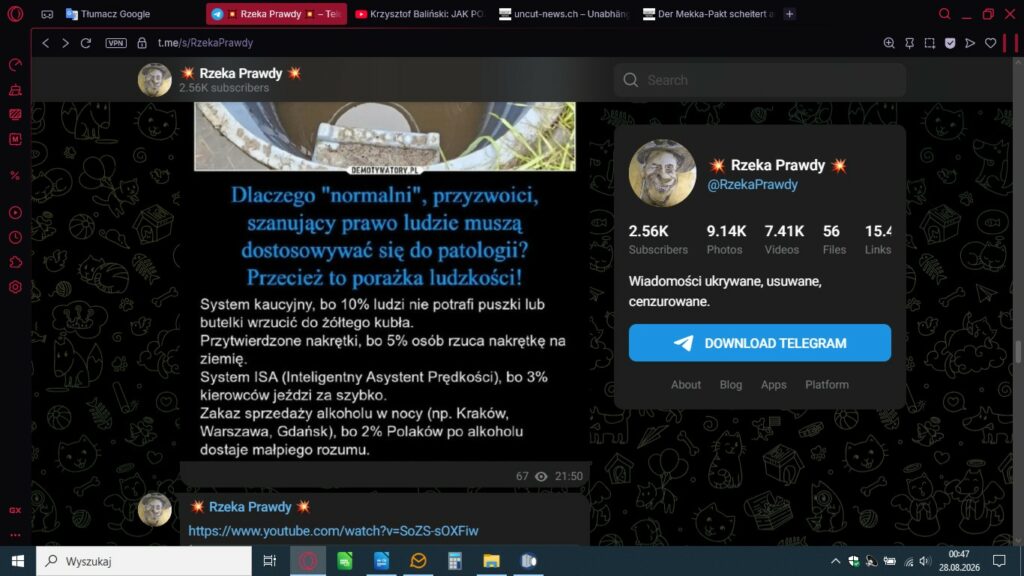This screenshot has height=576, width=1024.
Task: Open the tab islands panel icon
Action: (x=47, y=14)
